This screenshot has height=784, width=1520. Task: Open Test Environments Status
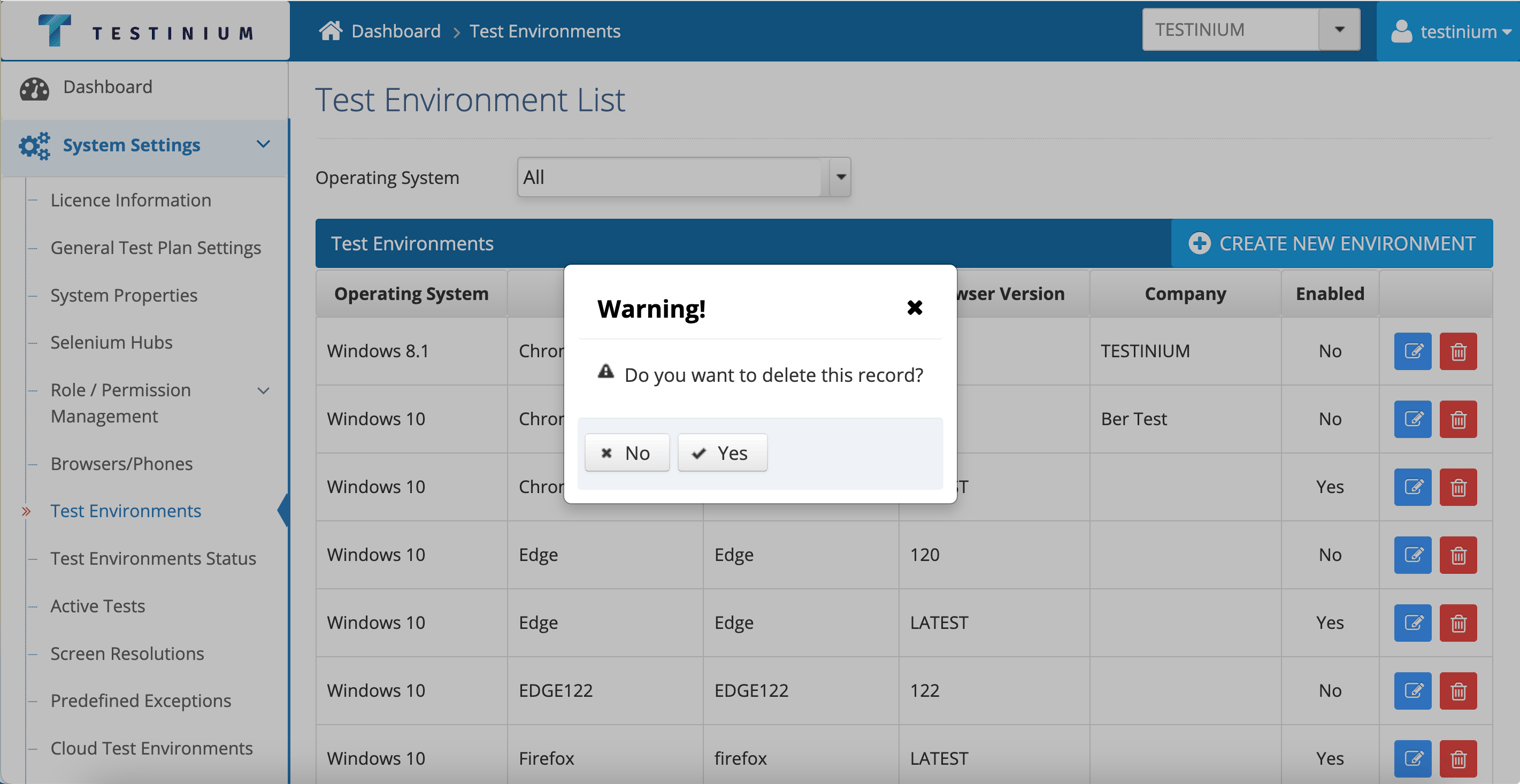[154, 559]
